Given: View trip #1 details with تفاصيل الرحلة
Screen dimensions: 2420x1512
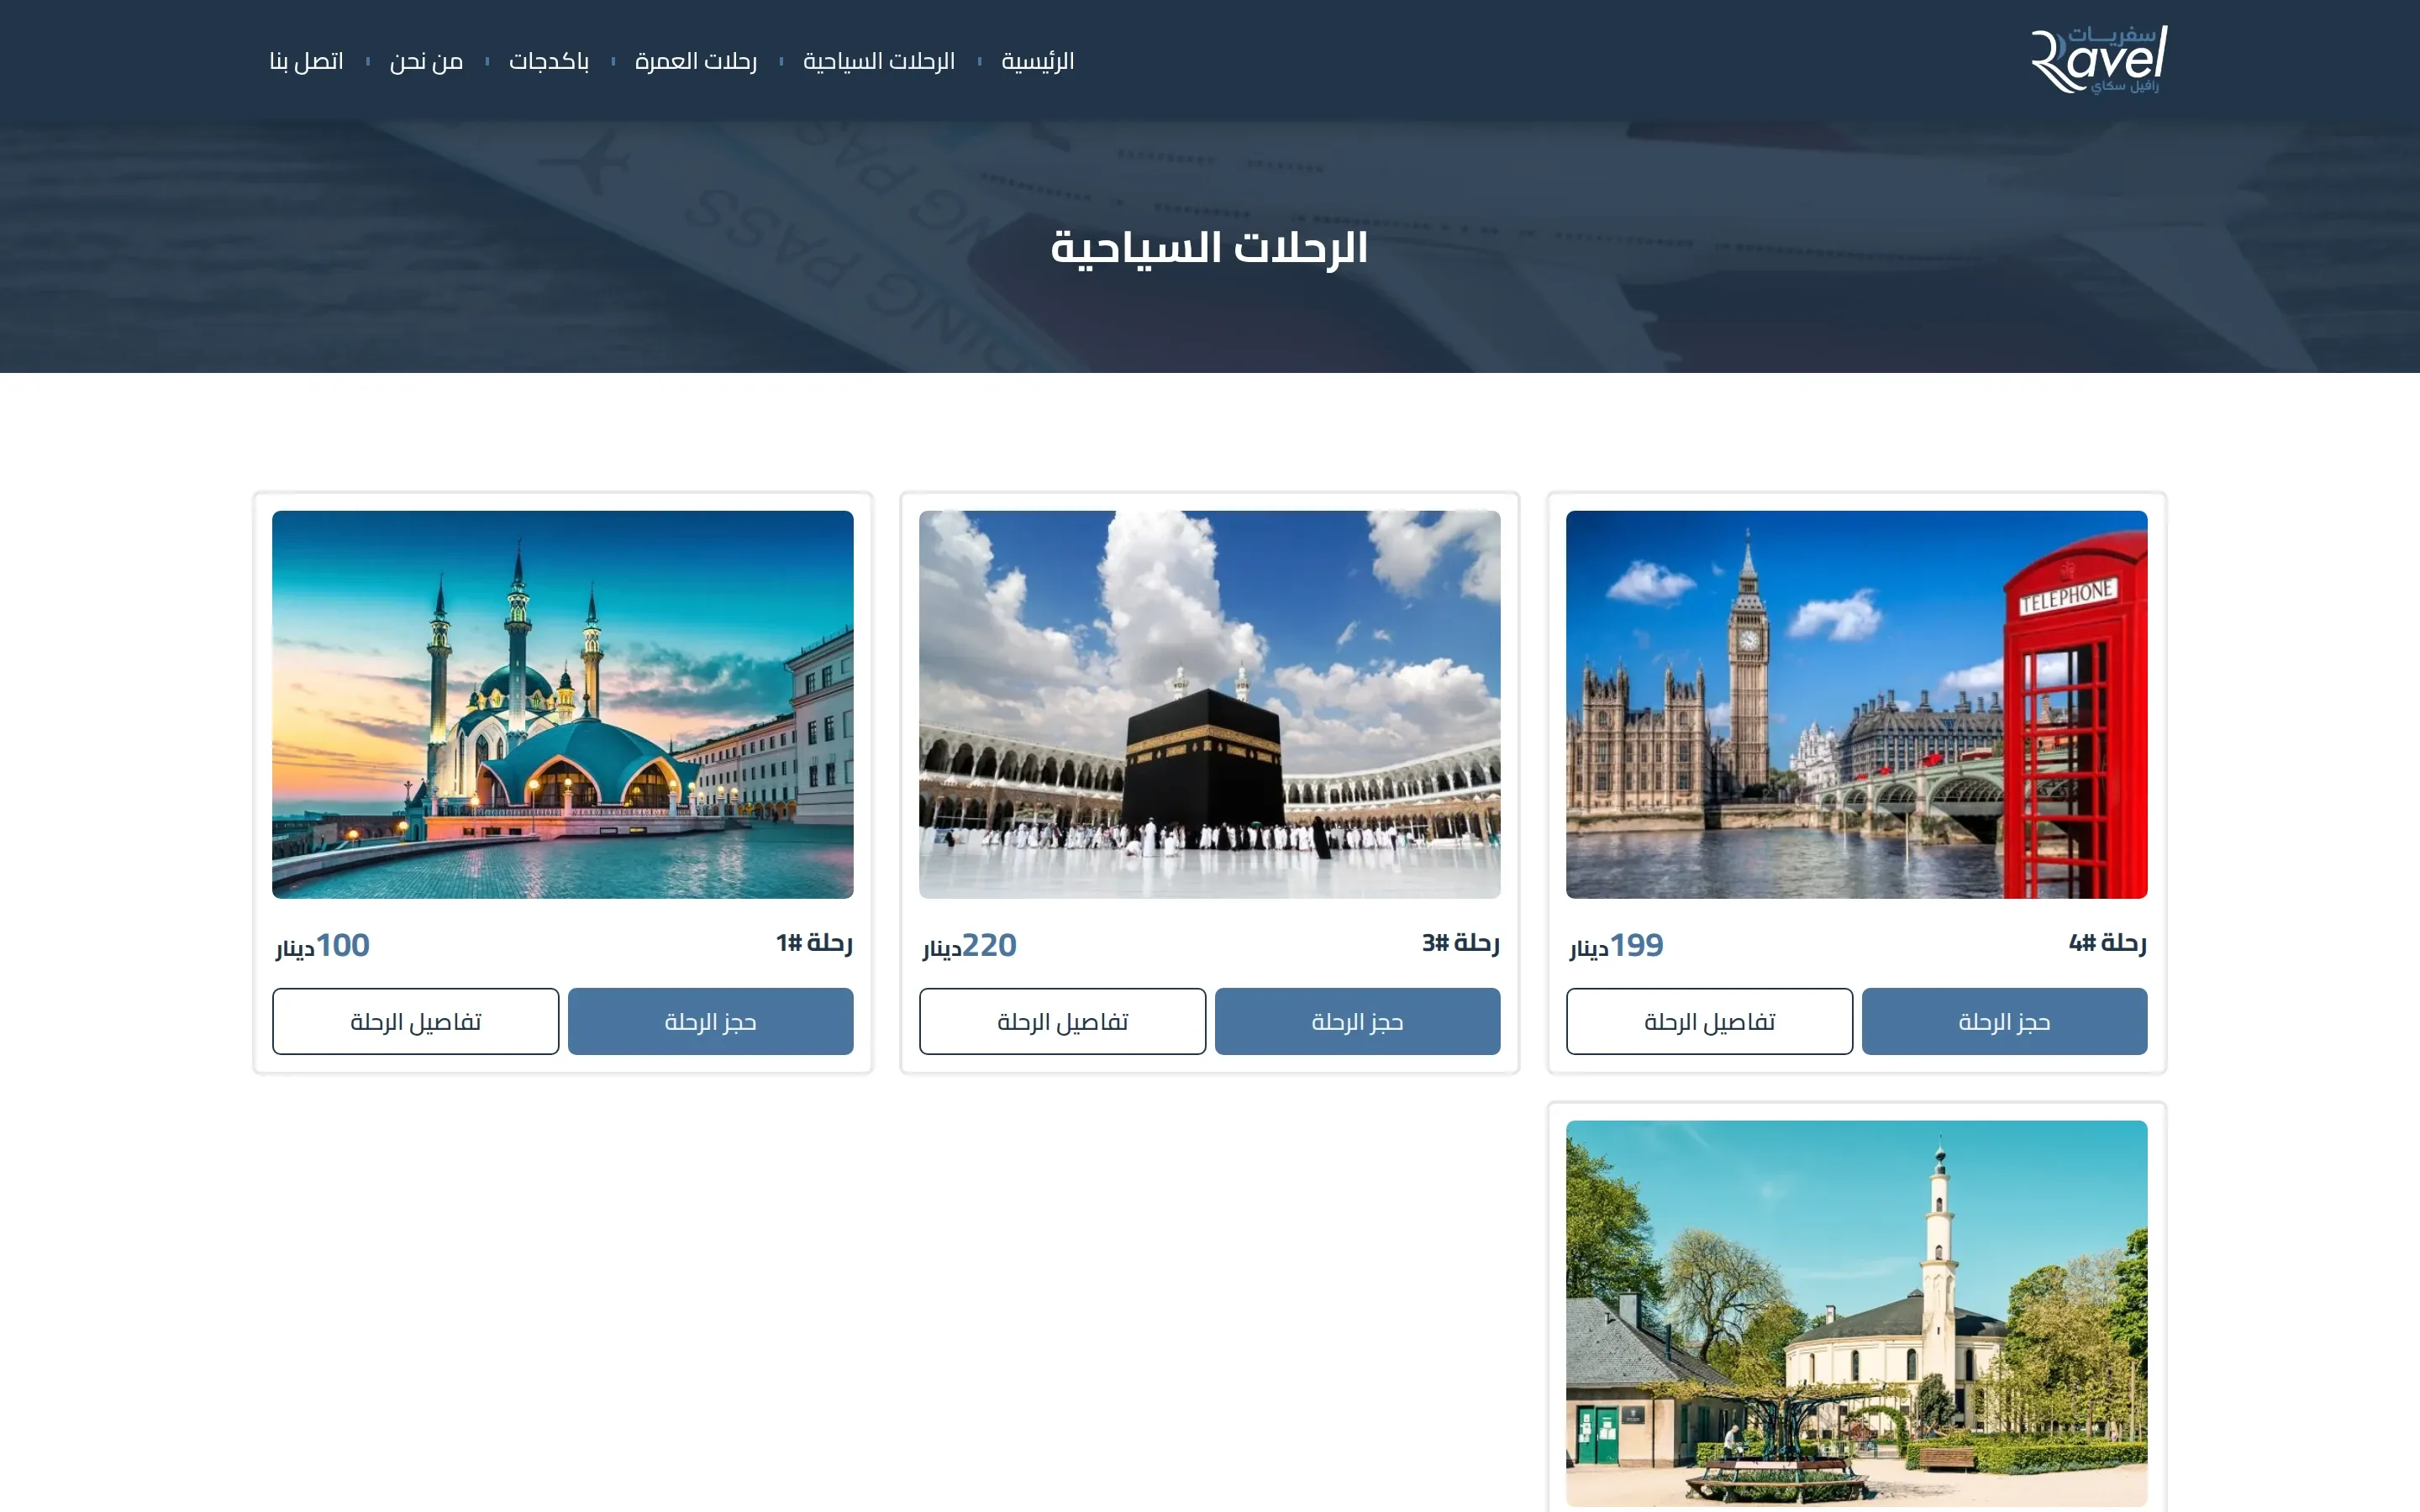Looking at the screenshot, I should (415, 1021).
